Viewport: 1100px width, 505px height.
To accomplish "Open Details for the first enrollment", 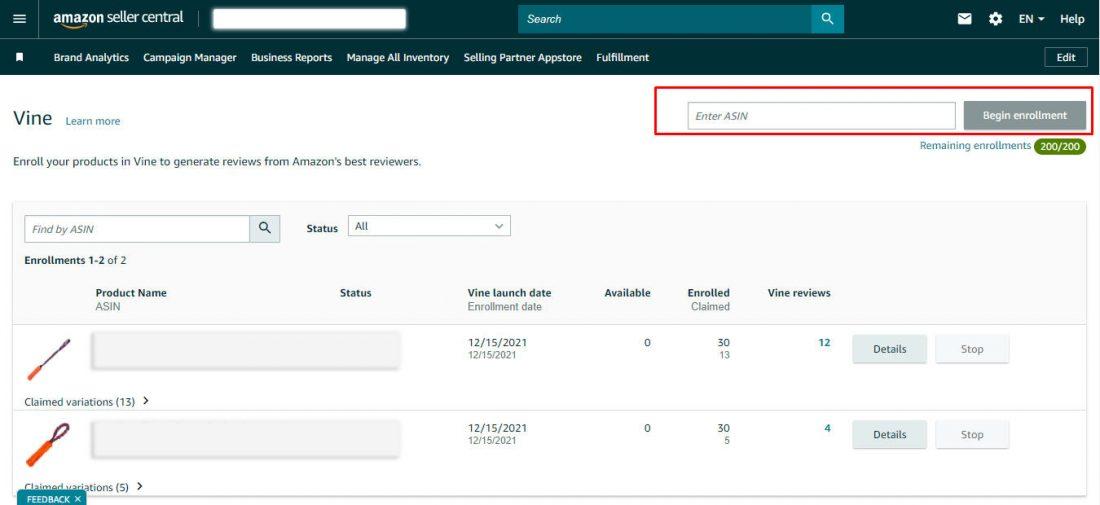I will [x=889, y=349].
